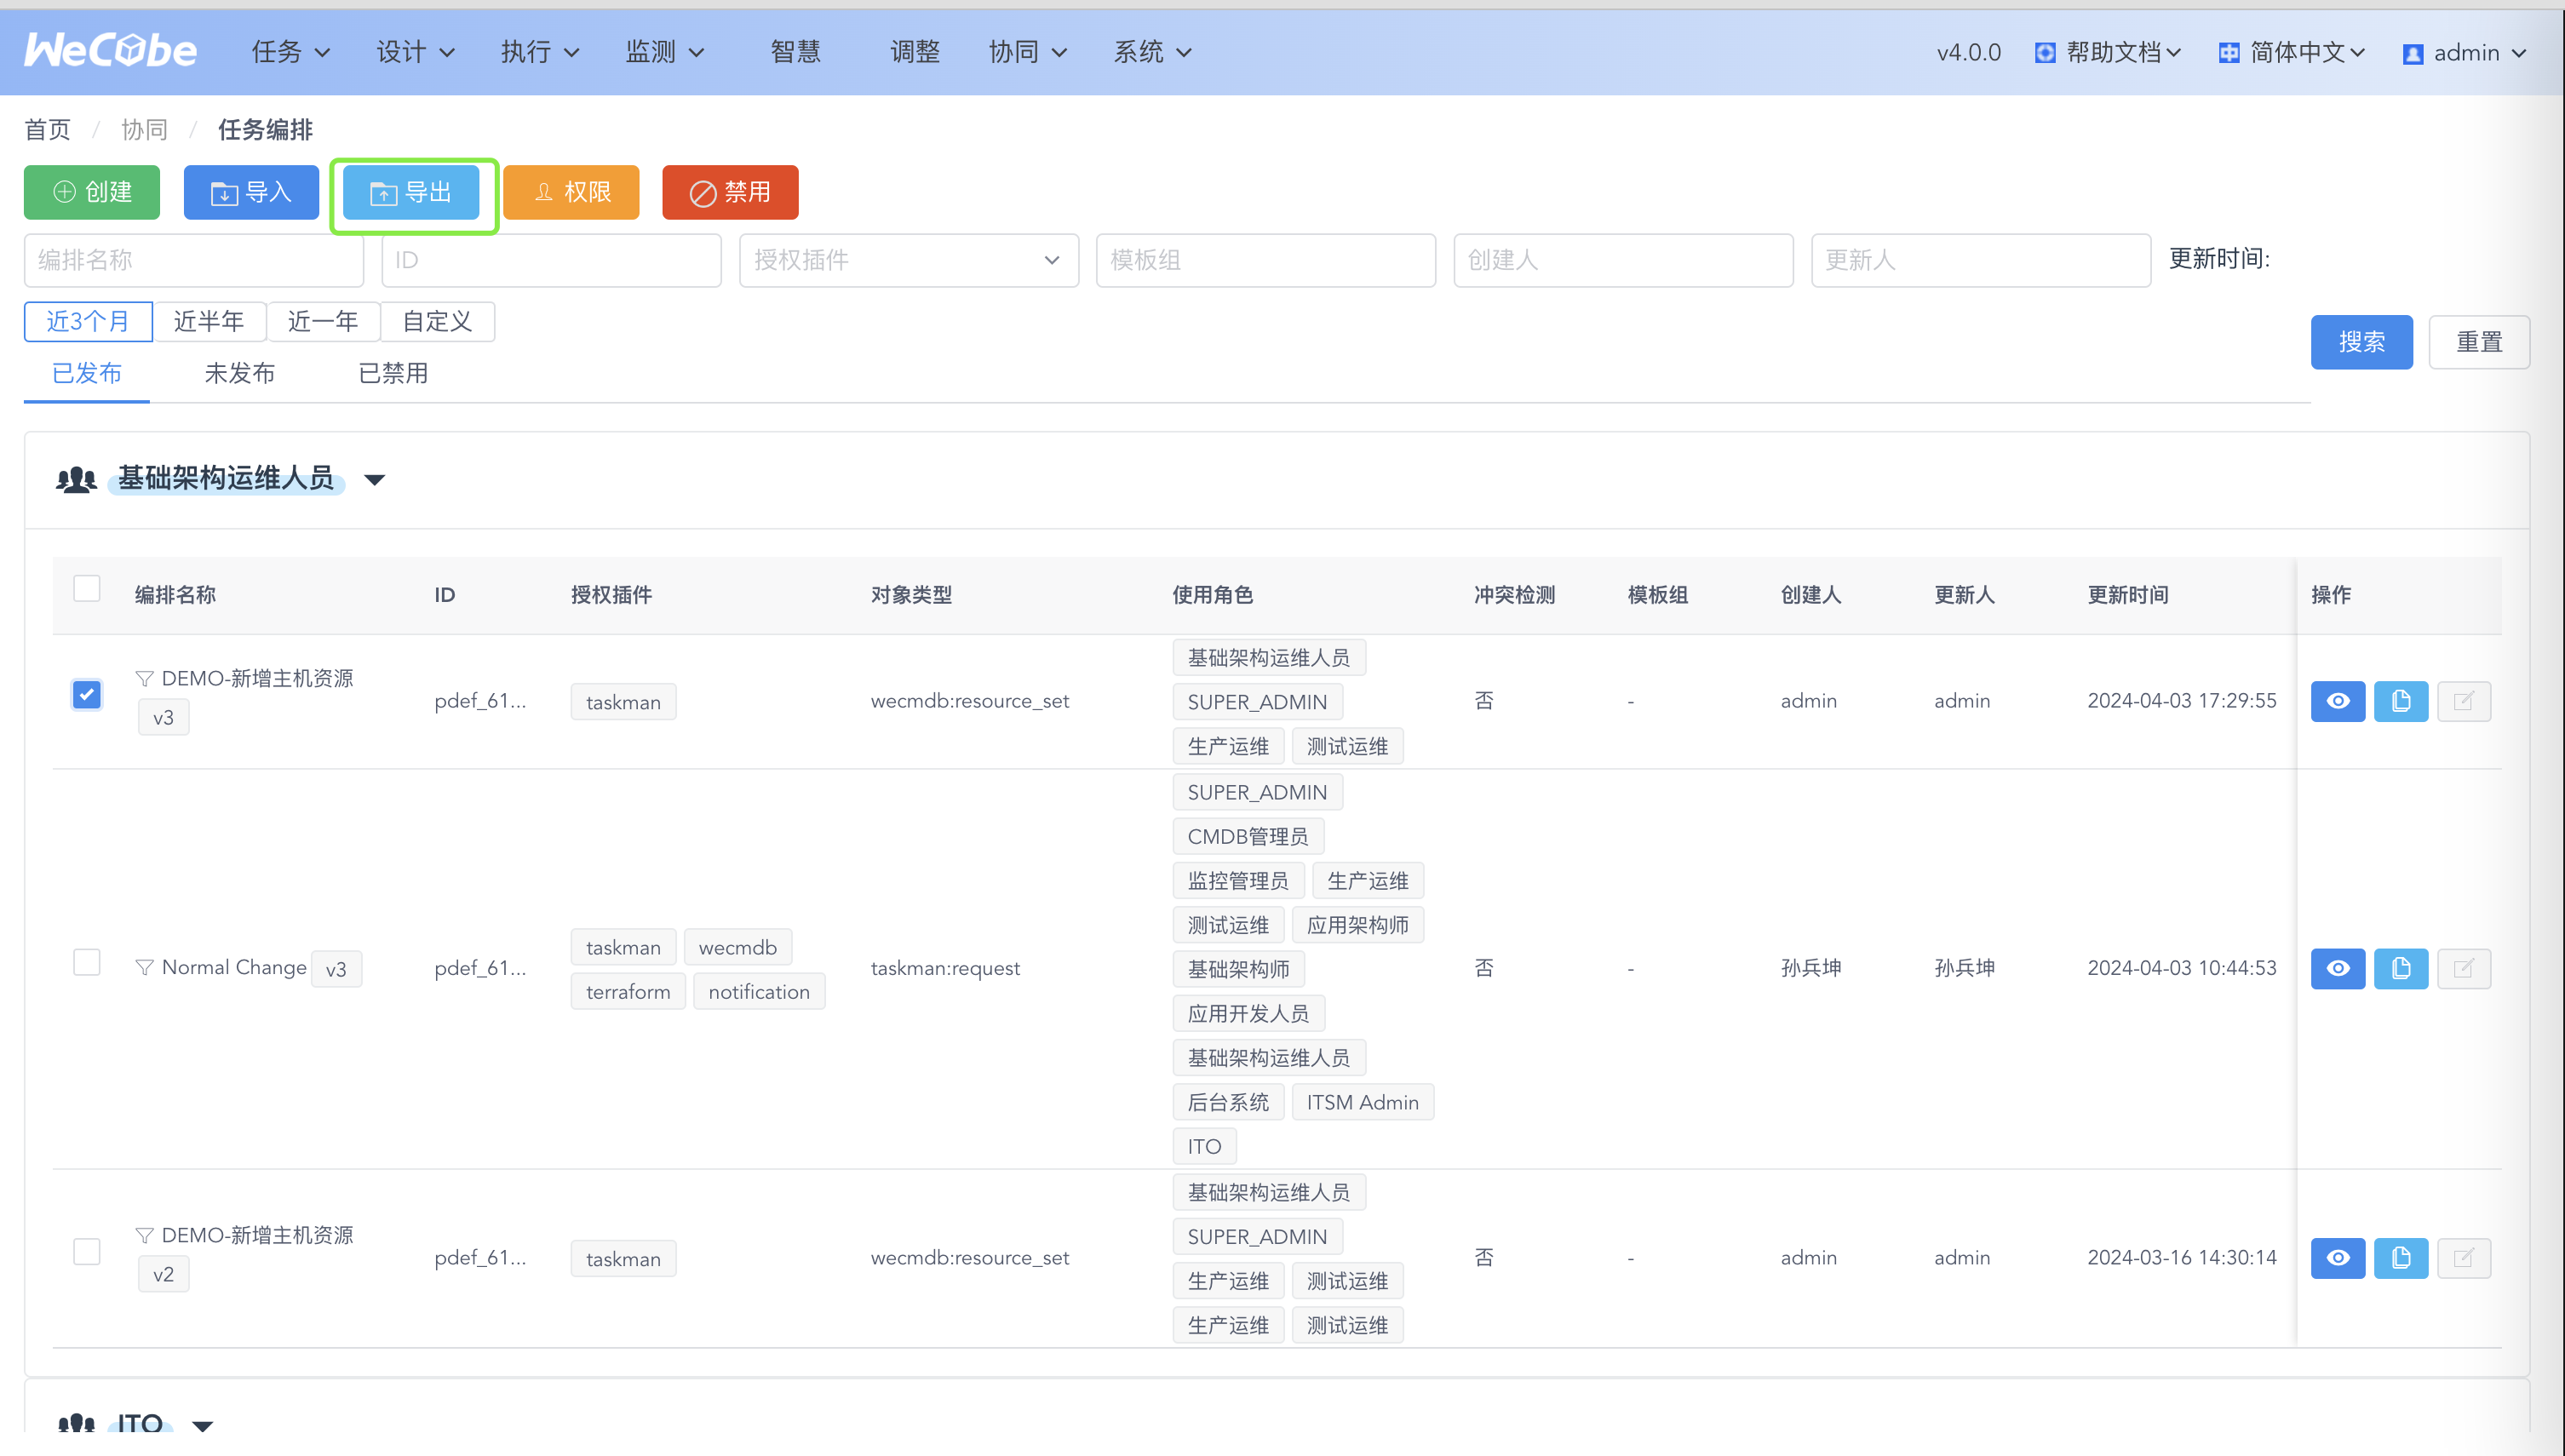
Task: Click filter icon beside DEMO-新增主机资源 v2
Action: (x=144, y=1236)
